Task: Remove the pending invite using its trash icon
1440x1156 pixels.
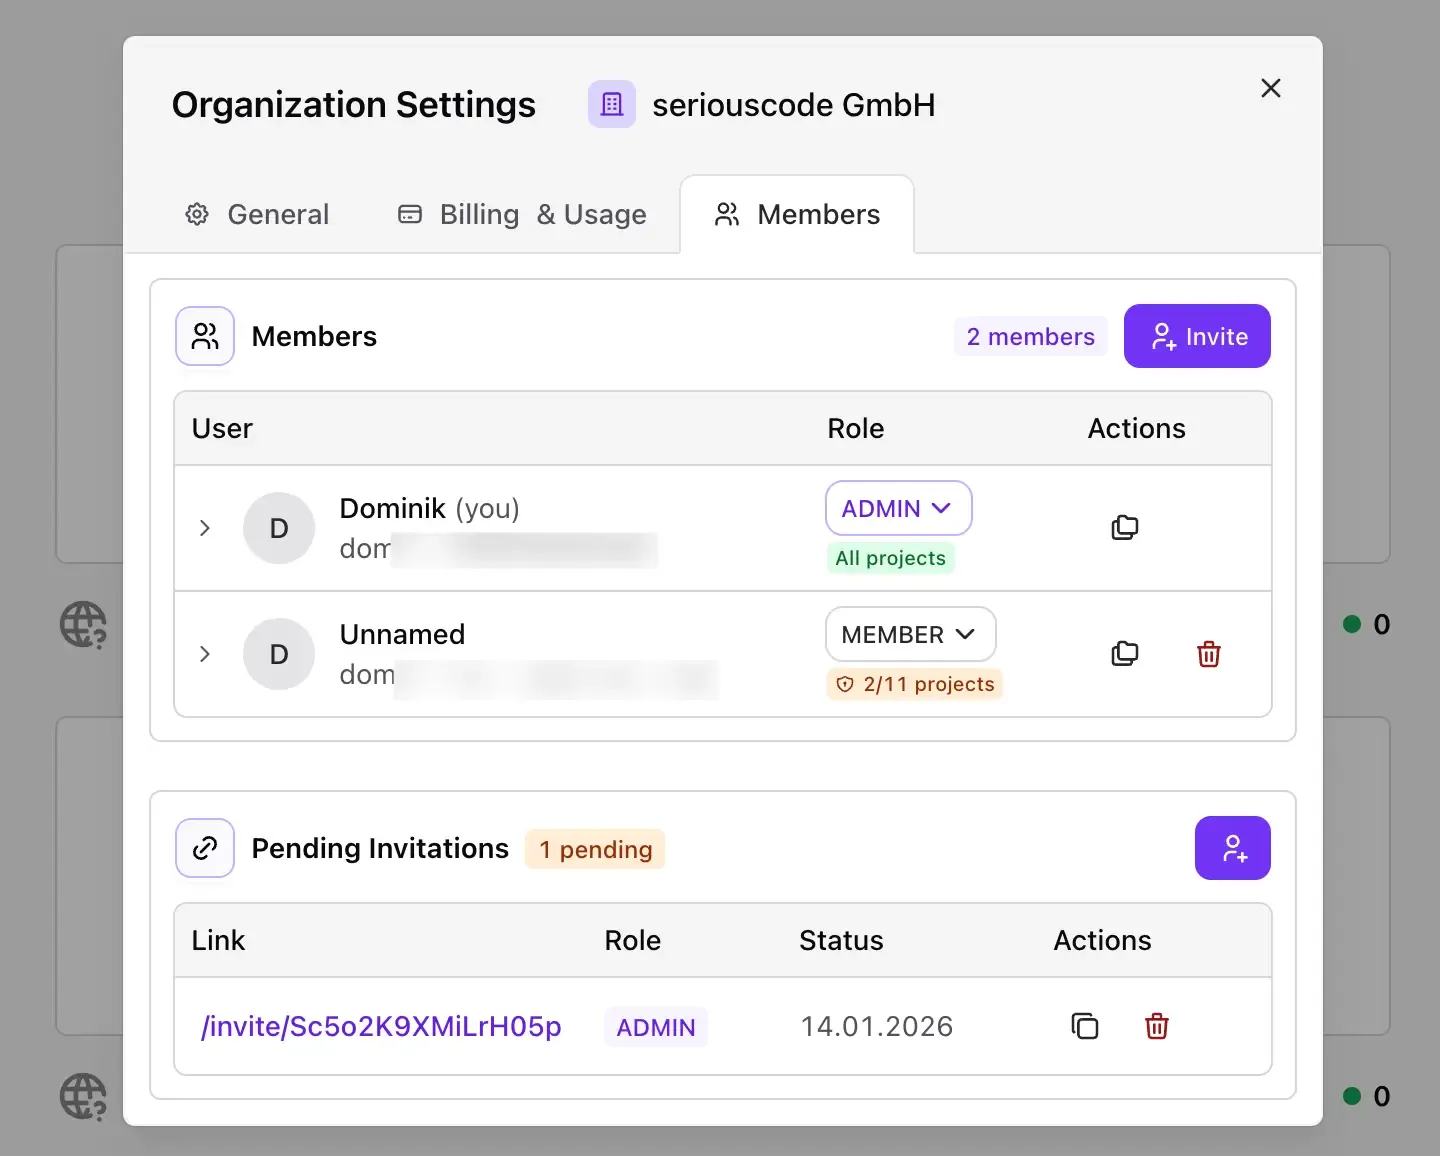Action: (x=1156, y=1026)
